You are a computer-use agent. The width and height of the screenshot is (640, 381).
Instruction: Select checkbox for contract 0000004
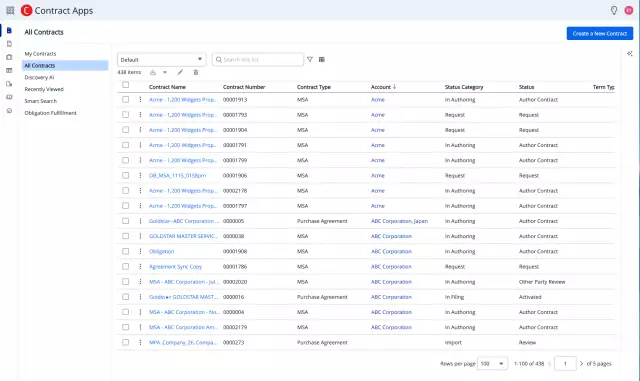125,312
